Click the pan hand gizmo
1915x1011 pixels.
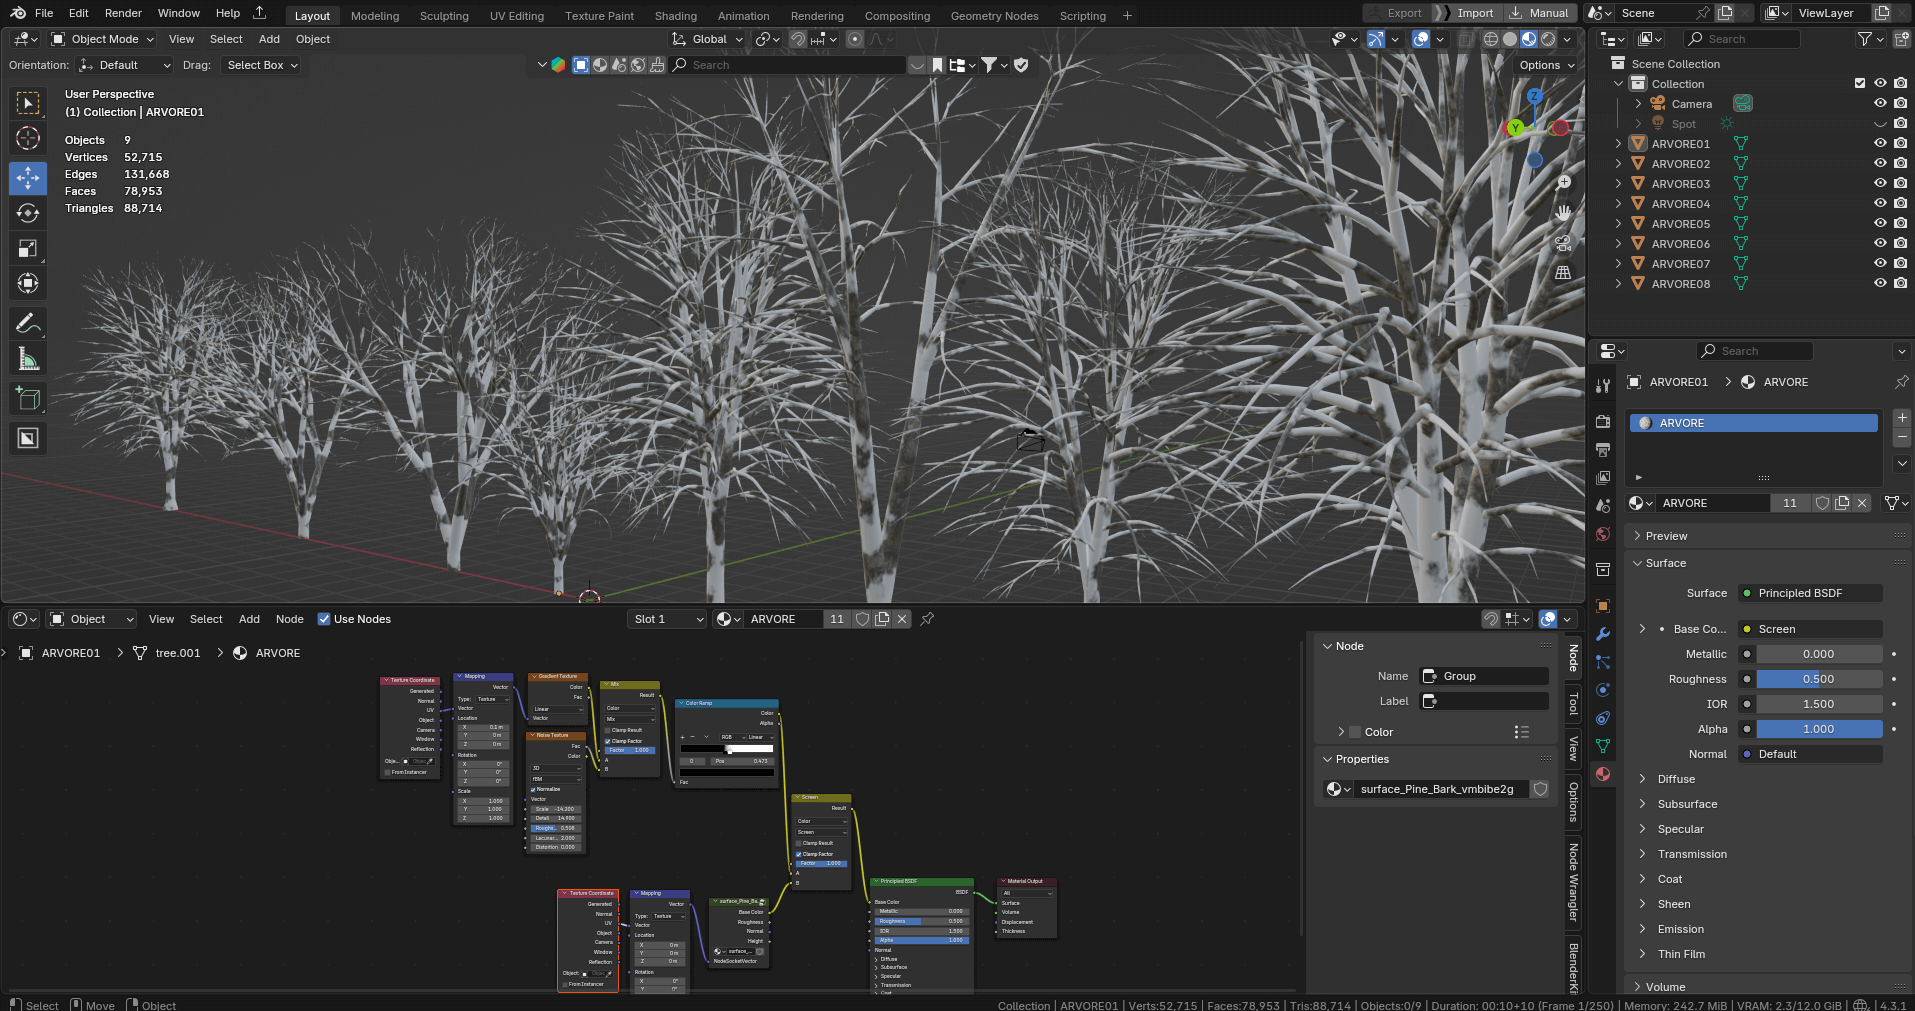coord(1563,213)
